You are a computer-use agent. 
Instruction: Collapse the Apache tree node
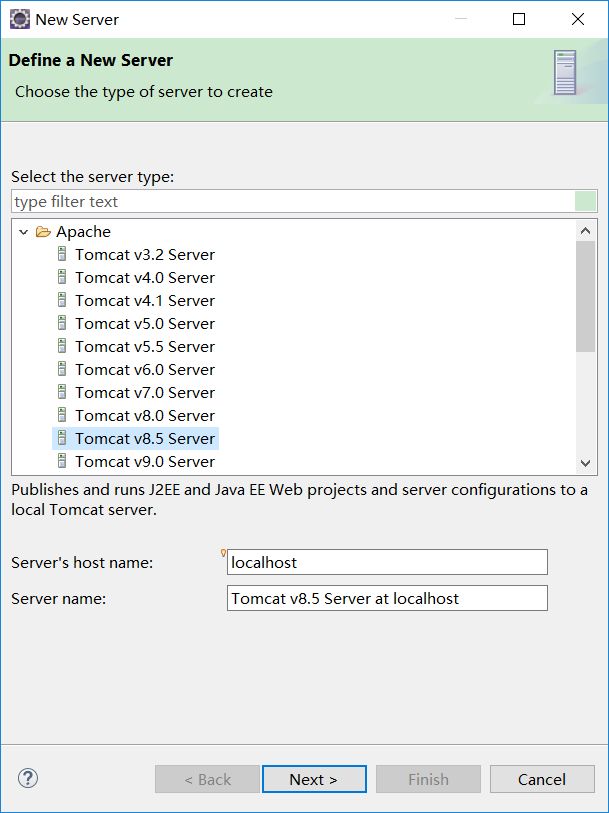(x=23, y=232)
